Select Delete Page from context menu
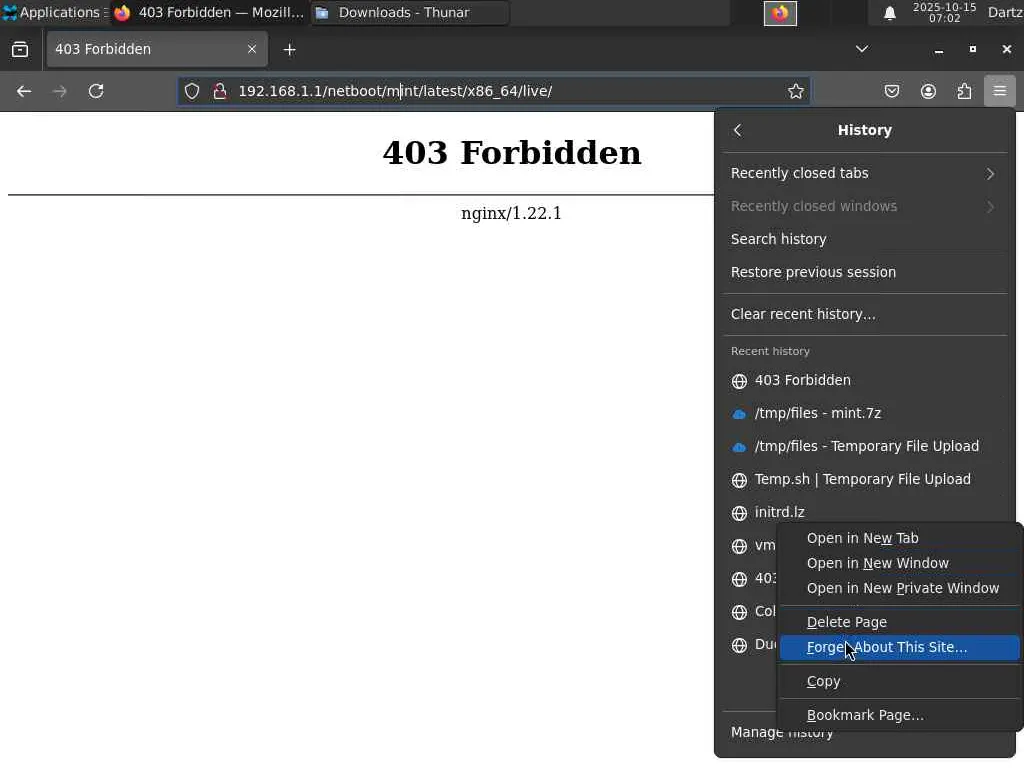This screenshot has height=768, width=1024. 899,622
